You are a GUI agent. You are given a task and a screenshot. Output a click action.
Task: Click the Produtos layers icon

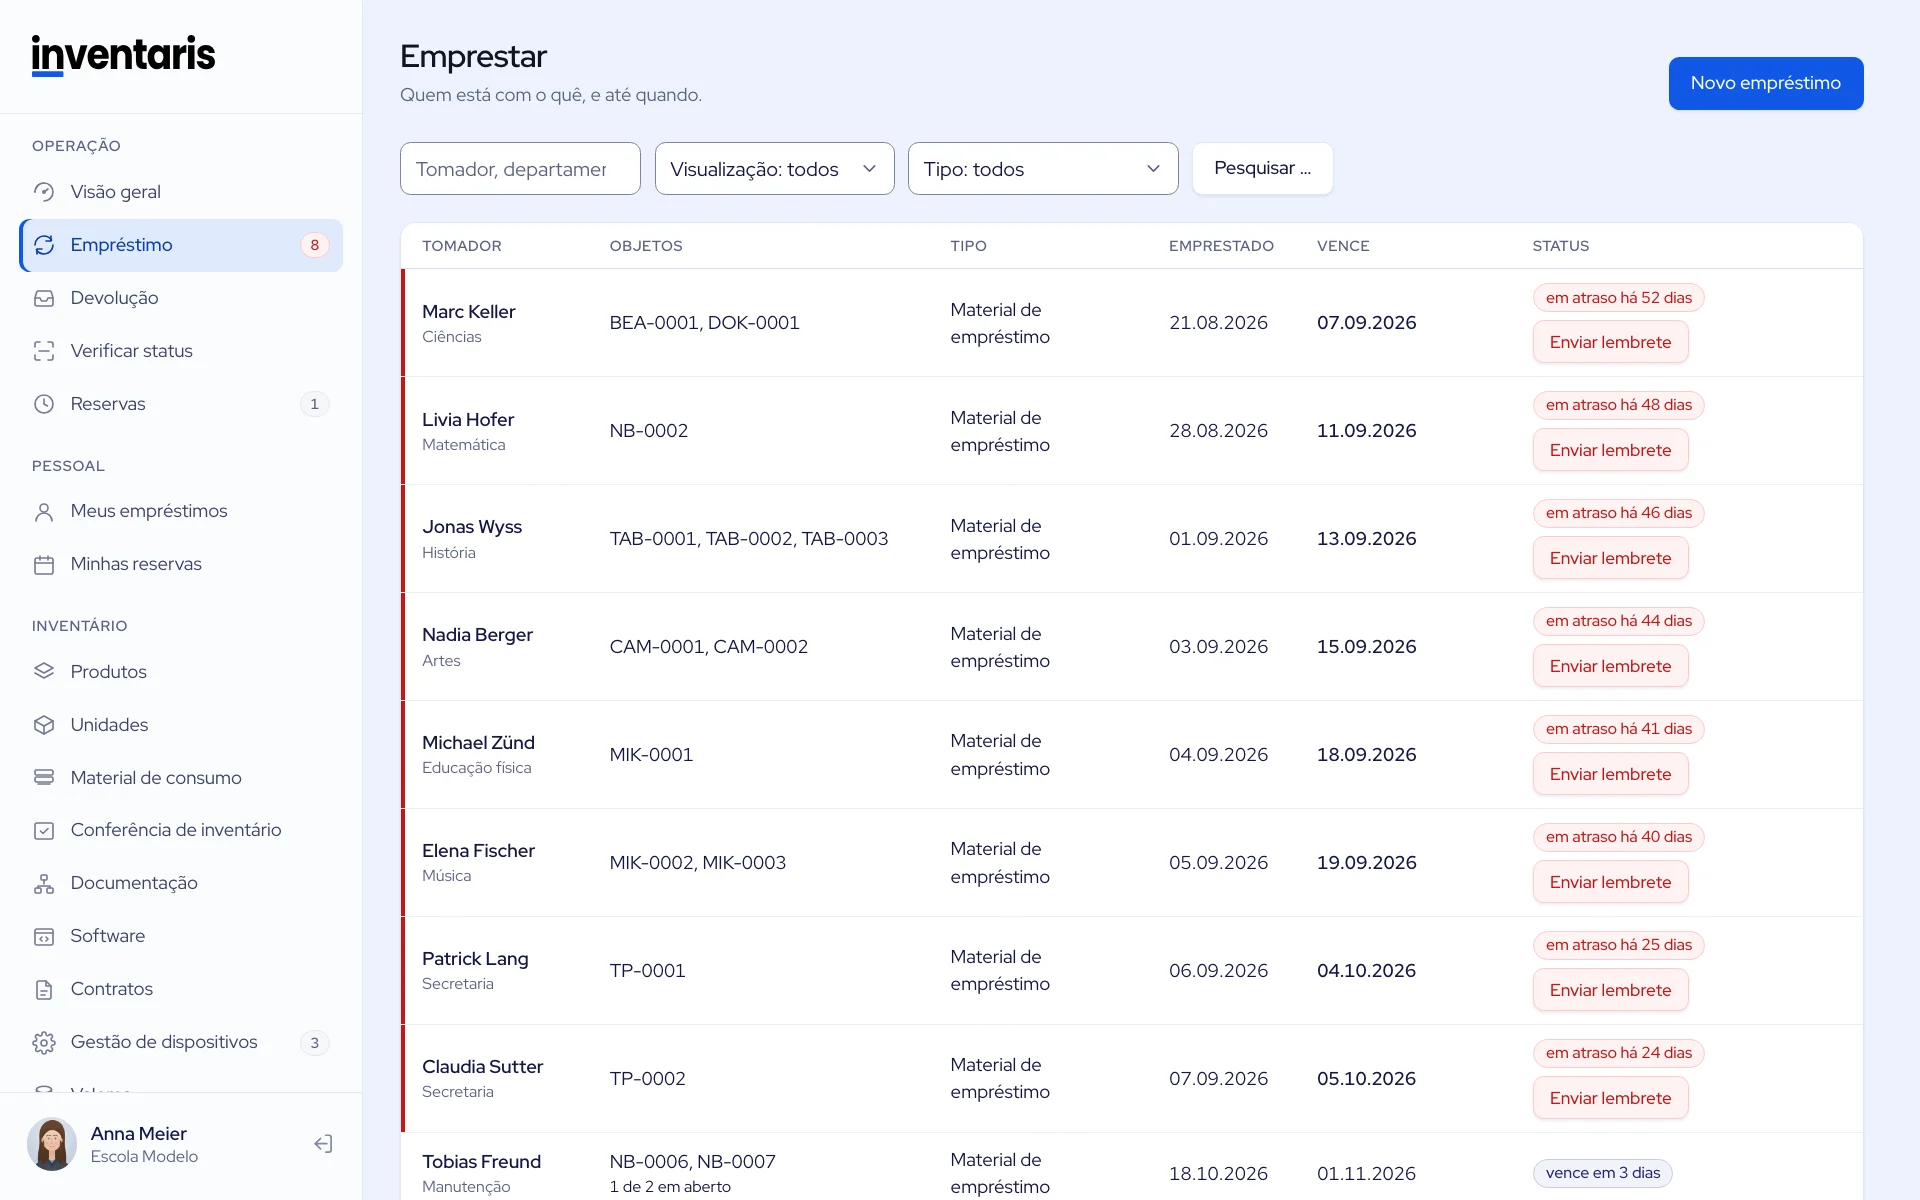coord(44,672)
